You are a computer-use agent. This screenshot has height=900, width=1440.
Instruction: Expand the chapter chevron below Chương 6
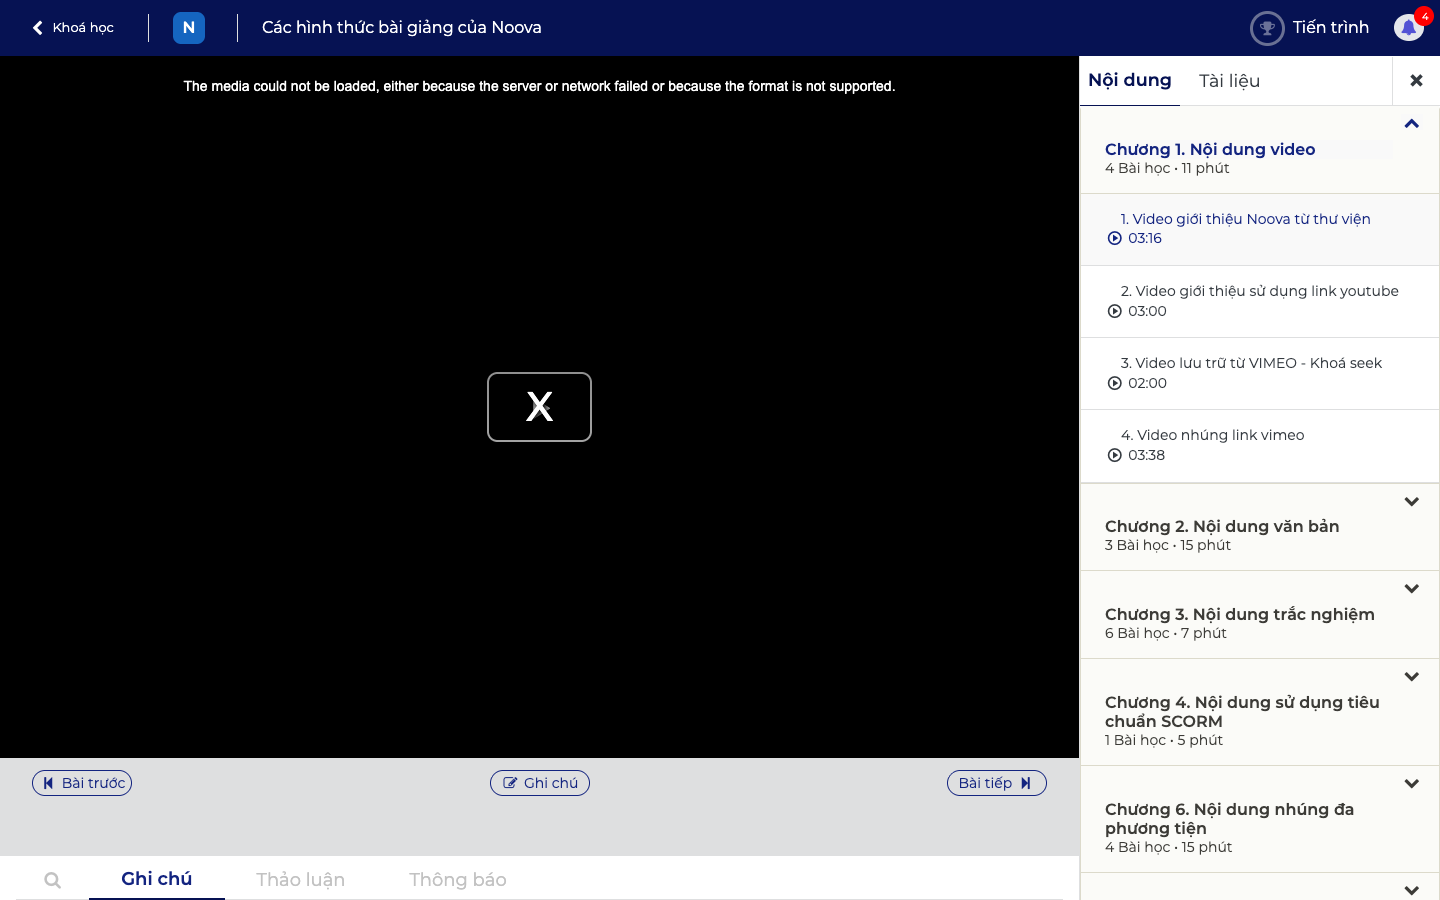(x=1412, y=890)
